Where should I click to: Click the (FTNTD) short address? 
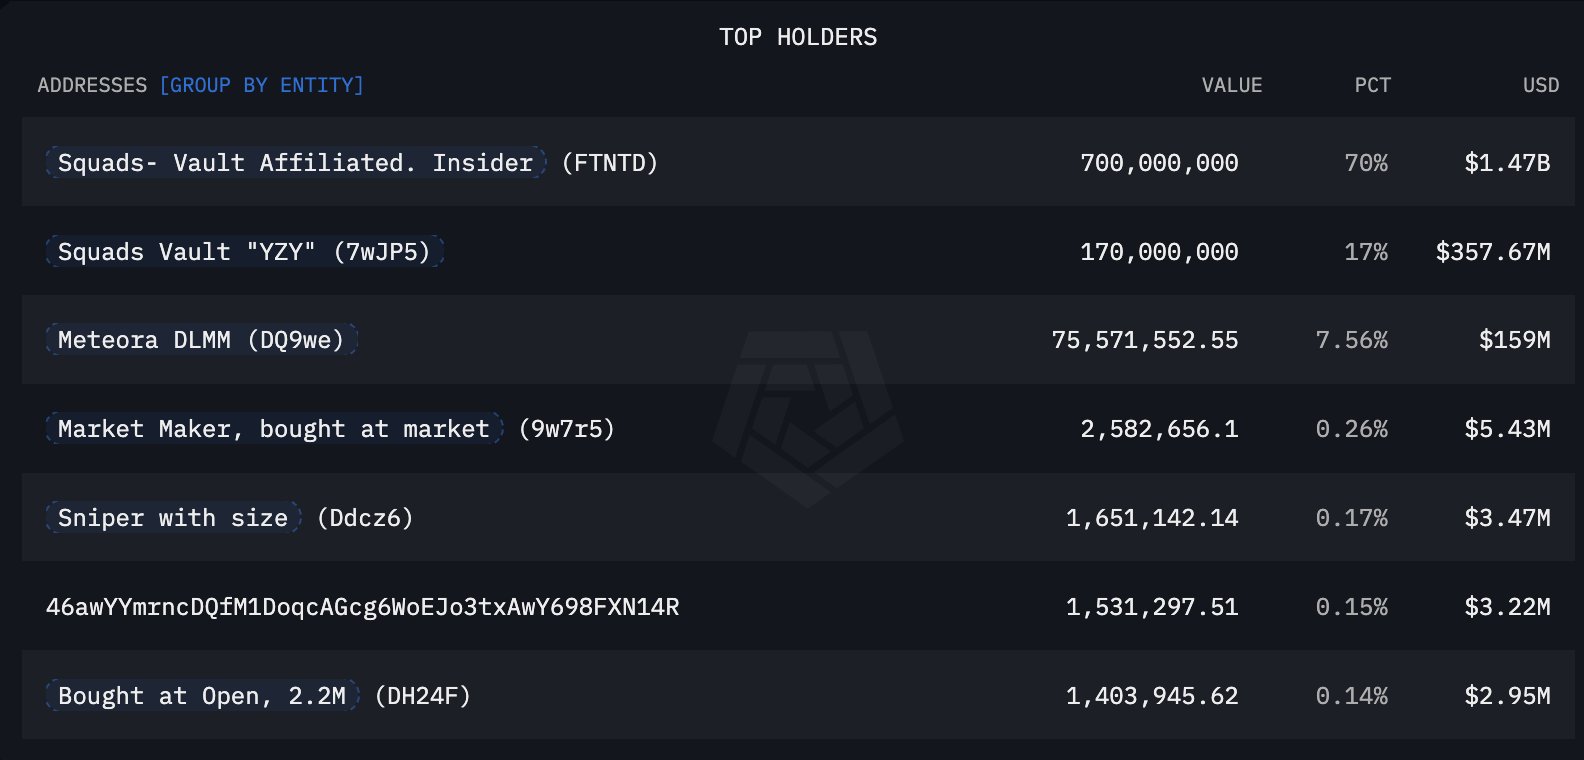point(609,163)
